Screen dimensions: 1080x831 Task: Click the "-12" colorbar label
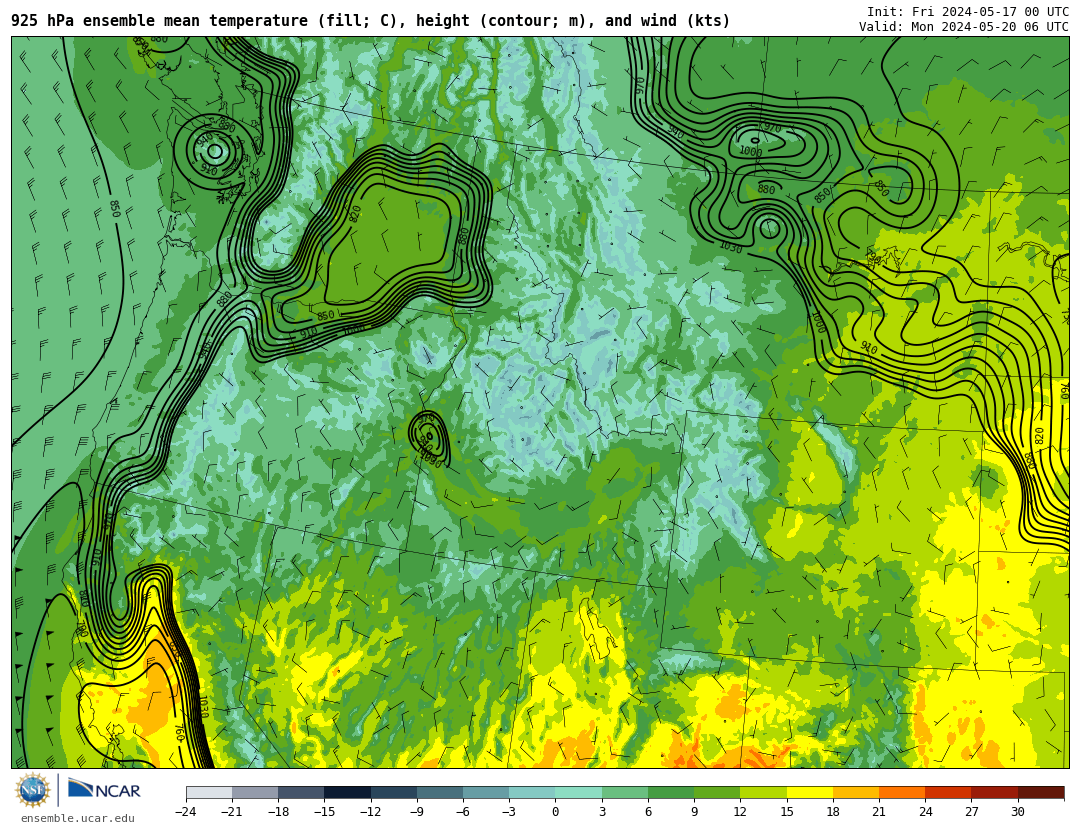click(371, 812)
